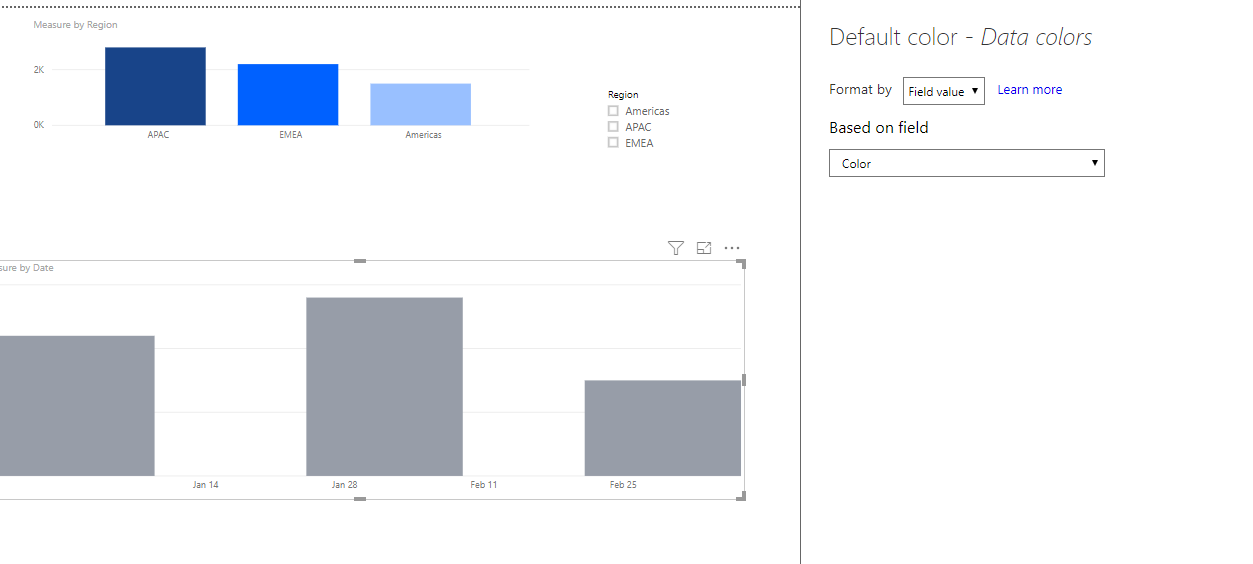Click the 2K axis label
1253x564 pixels.
click(39, 70)
